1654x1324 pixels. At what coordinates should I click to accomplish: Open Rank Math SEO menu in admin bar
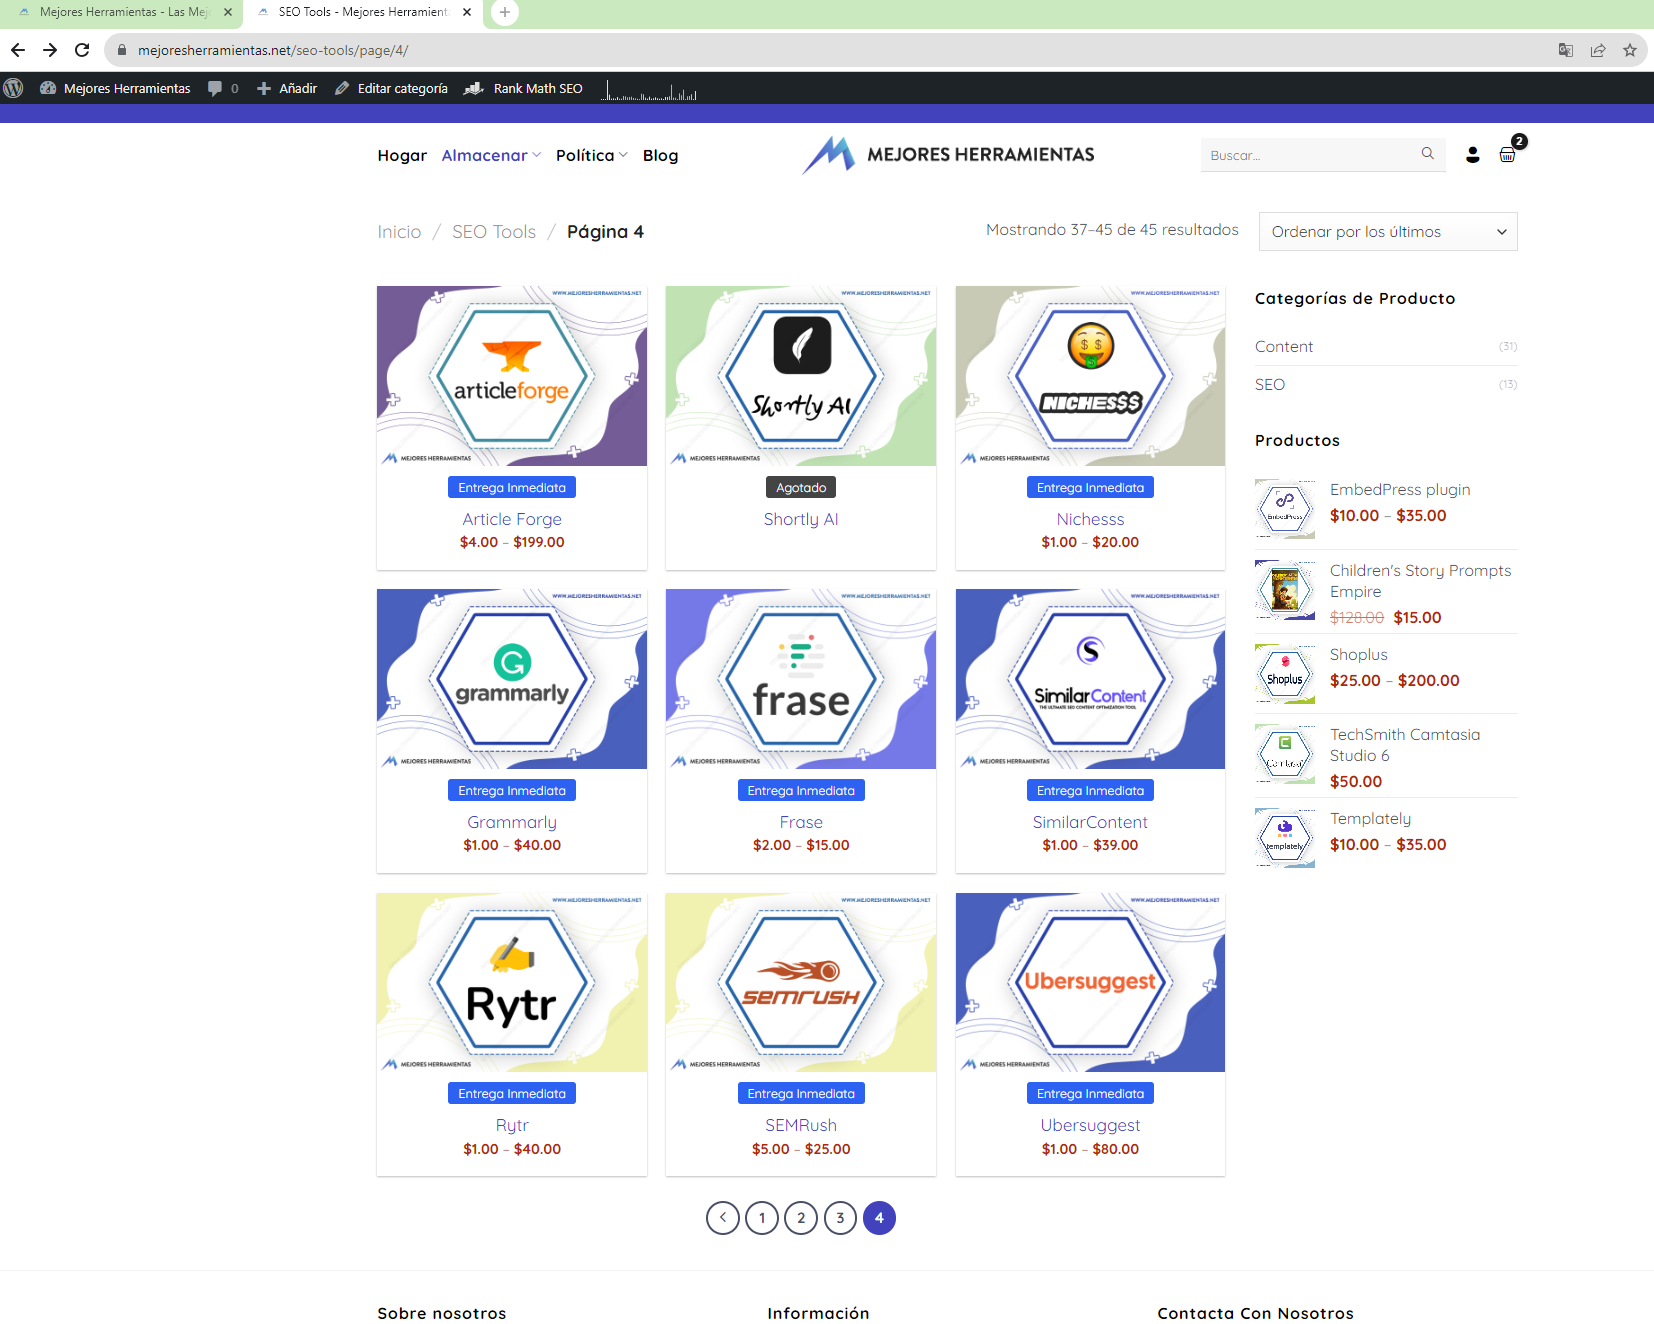[523, 88]
